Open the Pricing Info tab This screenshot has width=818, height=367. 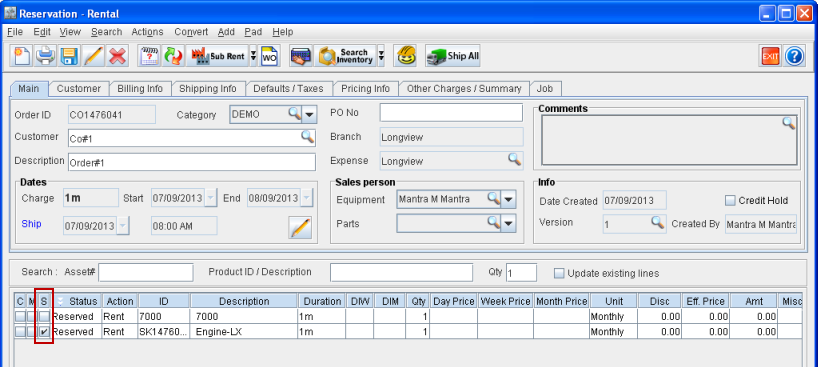point(365,89)
